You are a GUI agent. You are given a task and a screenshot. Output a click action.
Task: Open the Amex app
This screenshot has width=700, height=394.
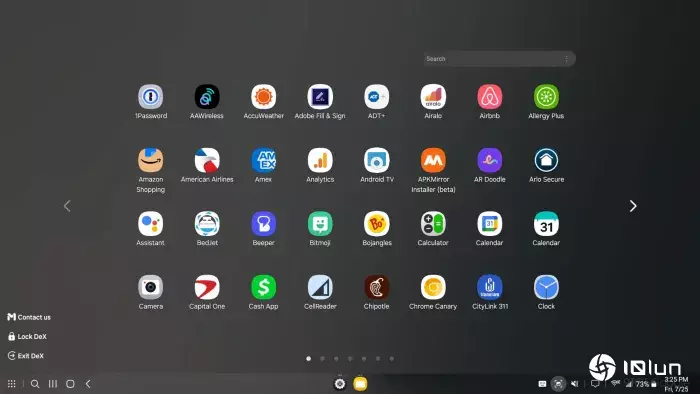263,160
